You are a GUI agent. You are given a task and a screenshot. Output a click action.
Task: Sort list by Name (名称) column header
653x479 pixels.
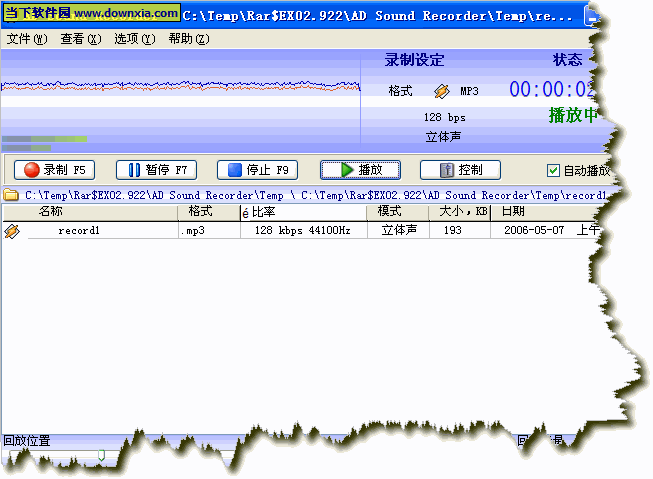tap(50, 212)
